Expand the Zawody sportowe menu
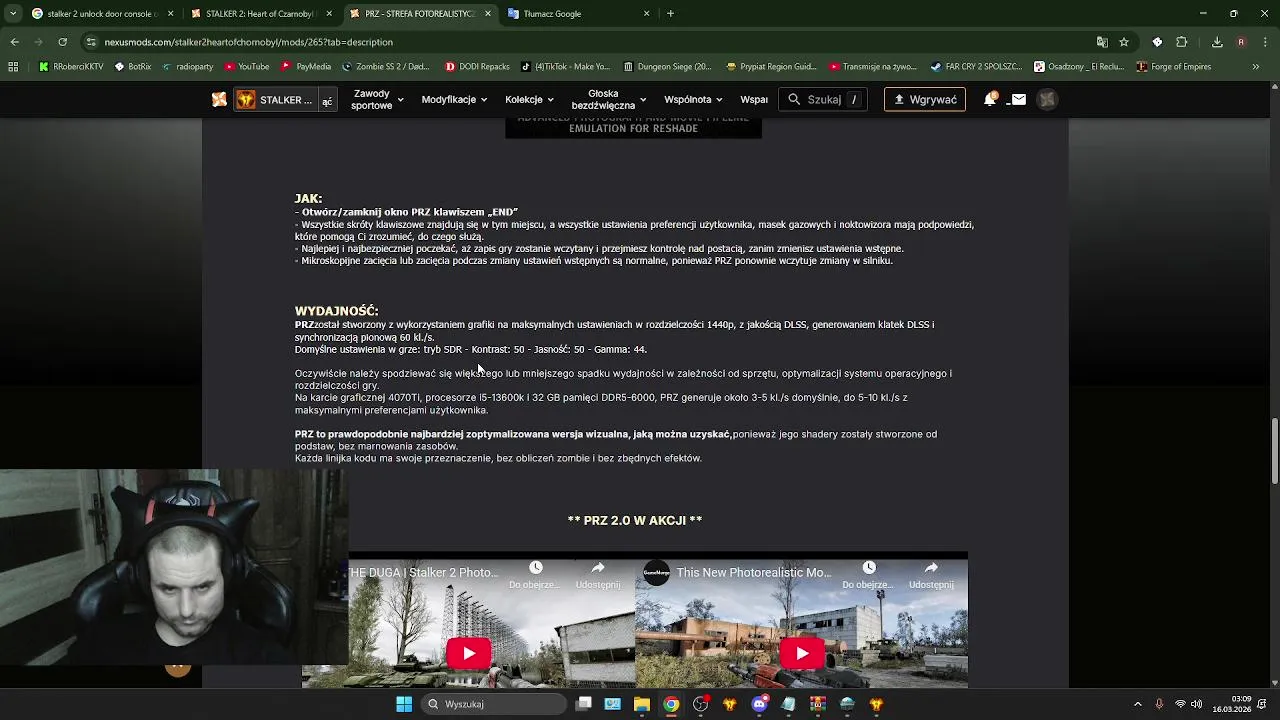Image resolution: width=1280 pixels, height=720 pixels. pos(377,99)
